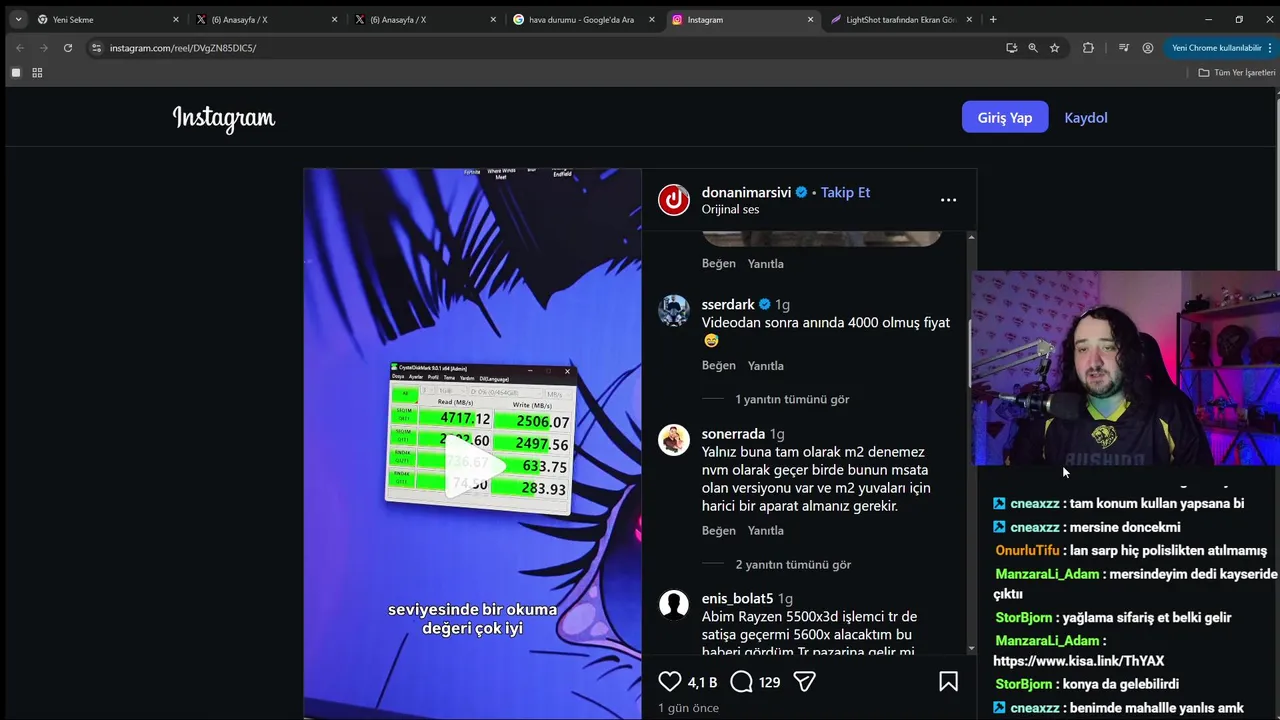Open Chrome zoom magnifier icon in address bar
The width and height of the screenshot is (1280, 720).
[1033, 48]
